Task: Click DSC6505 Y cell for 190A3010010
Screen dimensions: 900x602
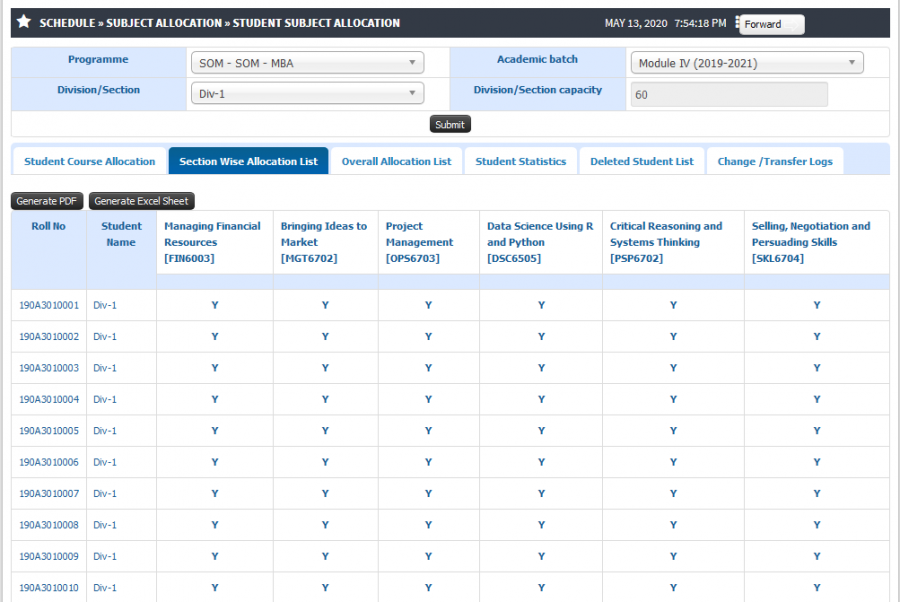Action: 541,588
